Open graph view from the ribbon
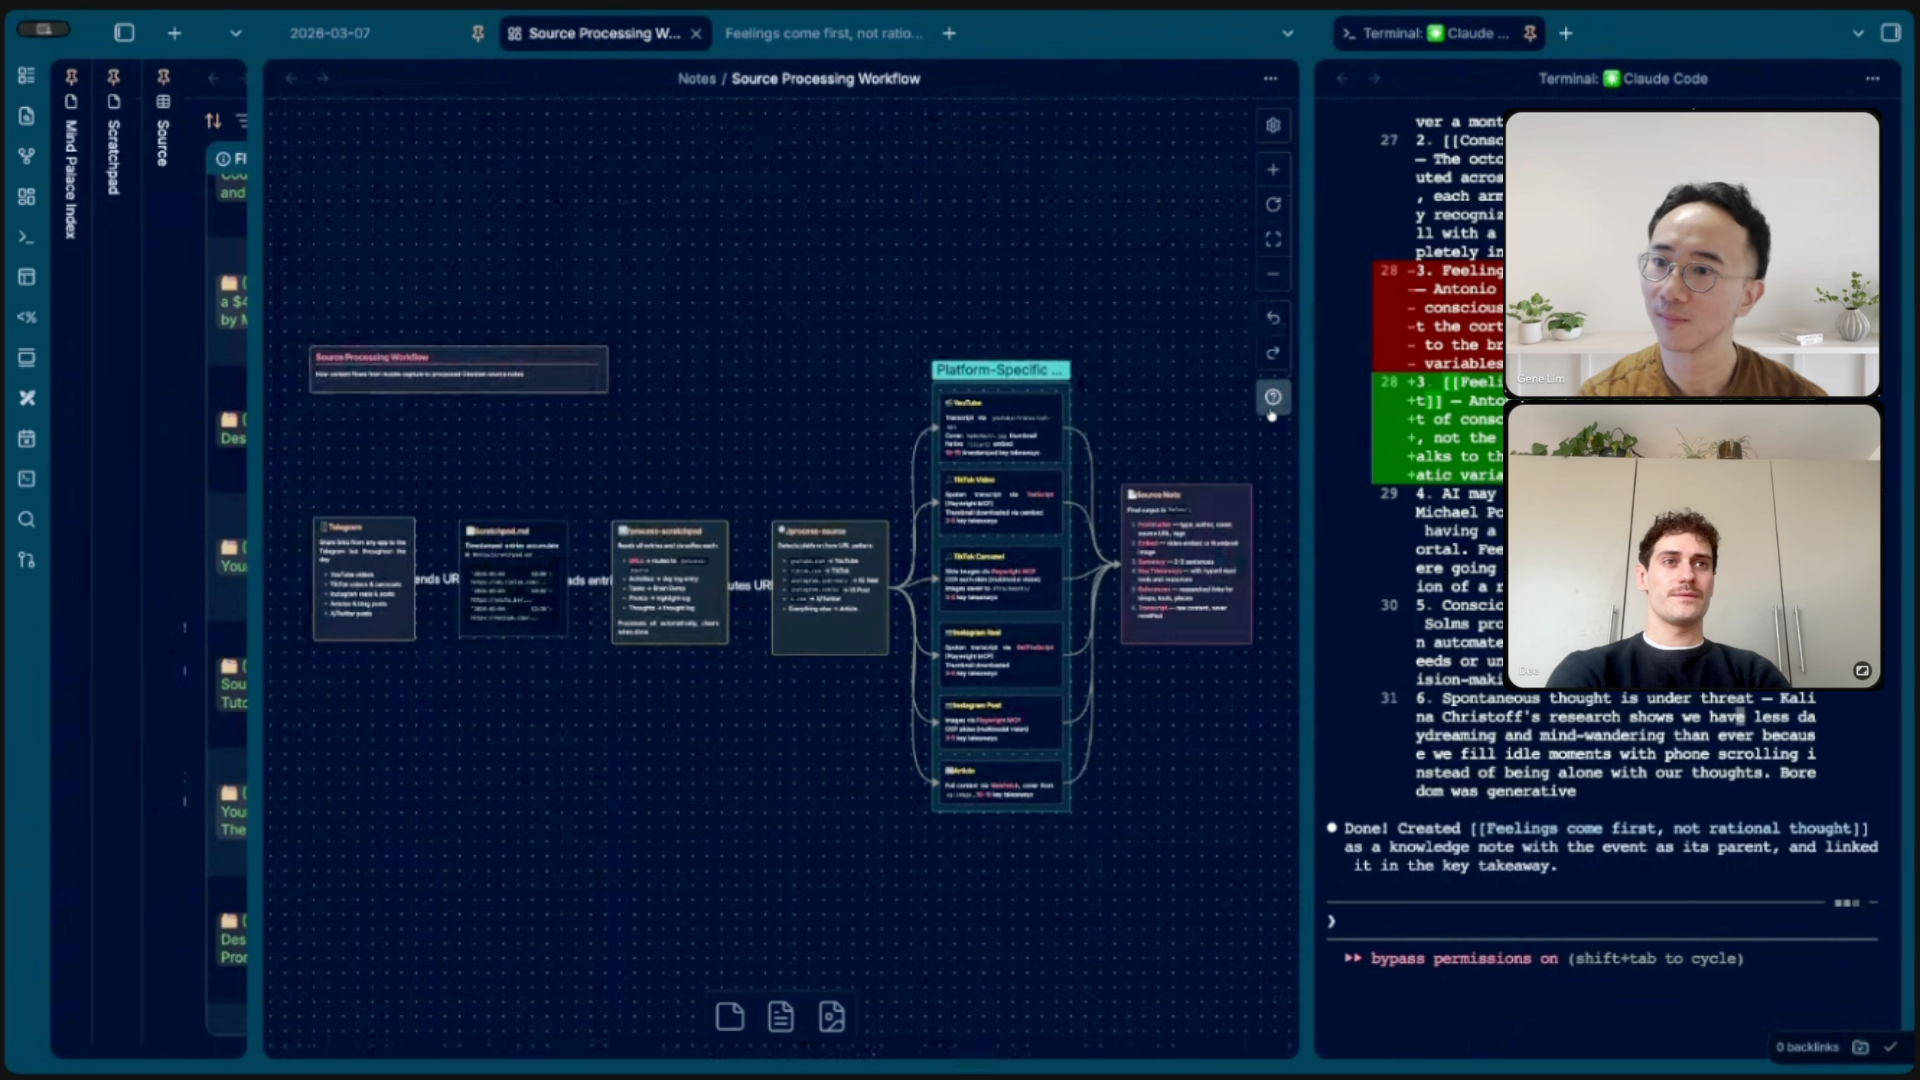Screen dimensions: 1920x1080 pos(27,156)
